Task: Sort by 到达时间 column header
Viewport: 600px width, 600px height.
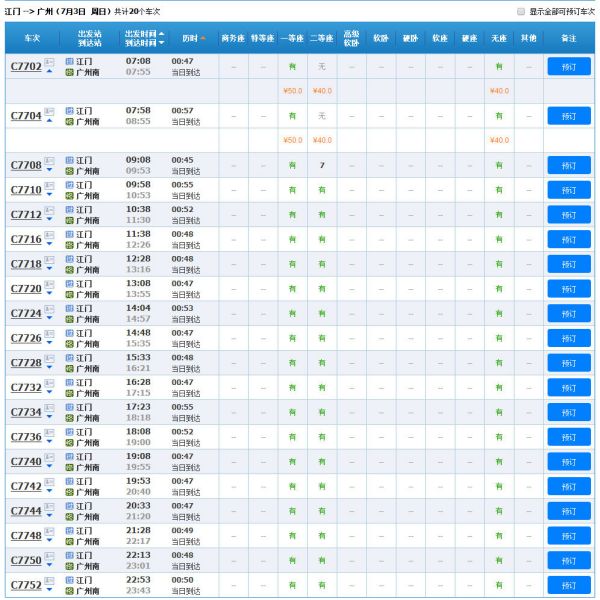Action: (x=144, y=42)
